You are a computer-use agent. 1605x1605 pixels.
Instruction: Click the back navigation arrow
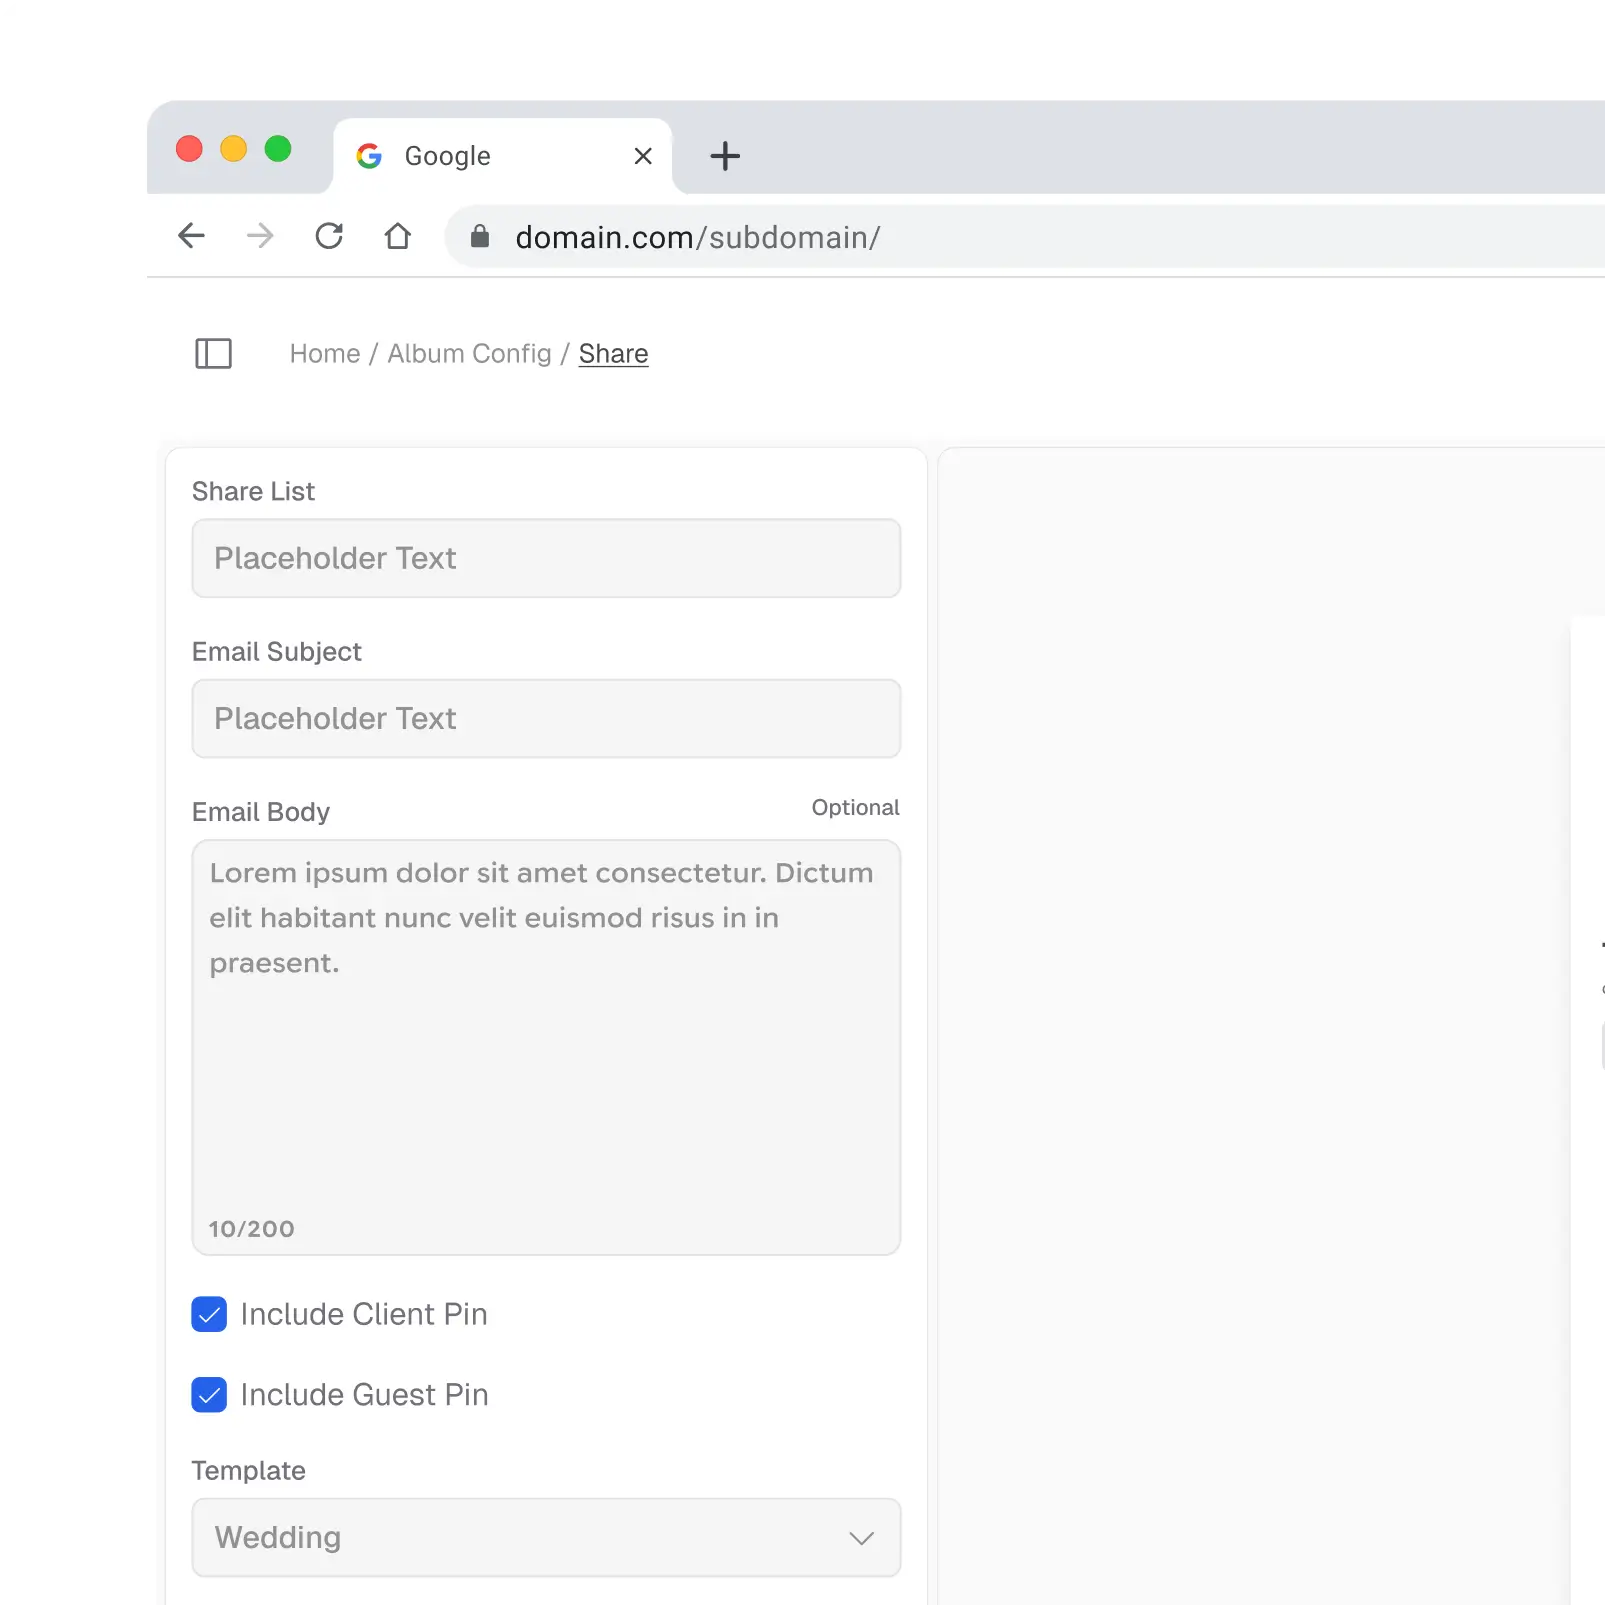191,236
